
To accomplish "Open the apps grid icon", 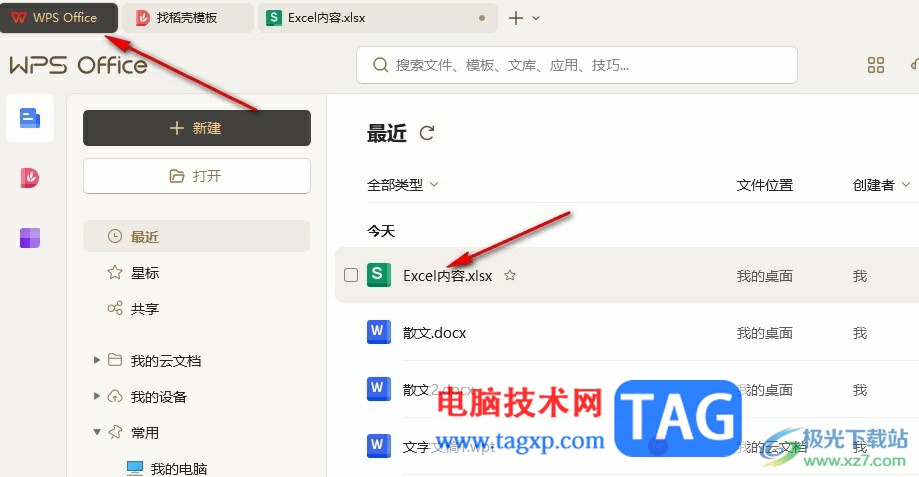I will pyautogui.click(x=876, y=65).
